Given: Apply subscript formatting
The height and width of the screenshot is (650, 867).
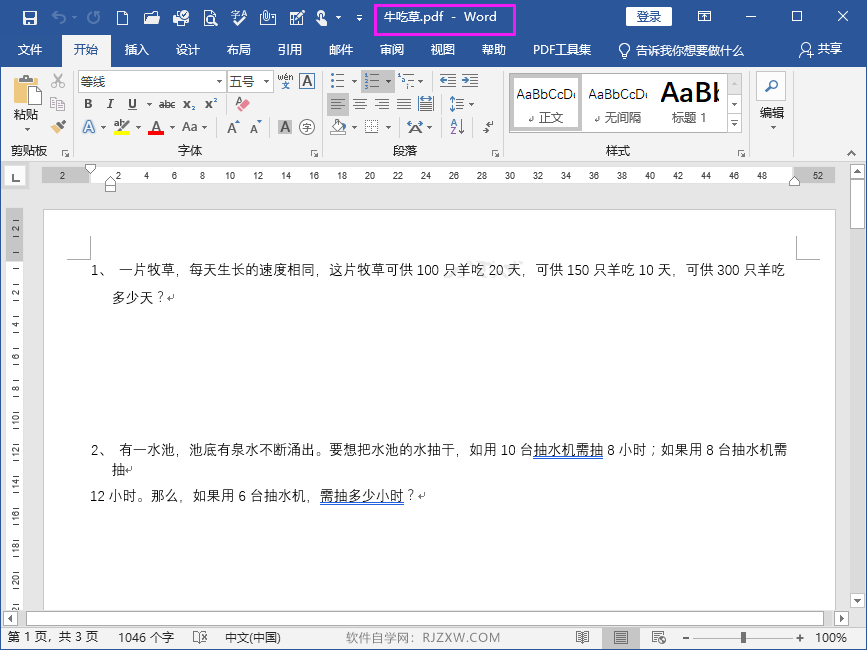Looking at the screenshot, I should coord(187,104).
